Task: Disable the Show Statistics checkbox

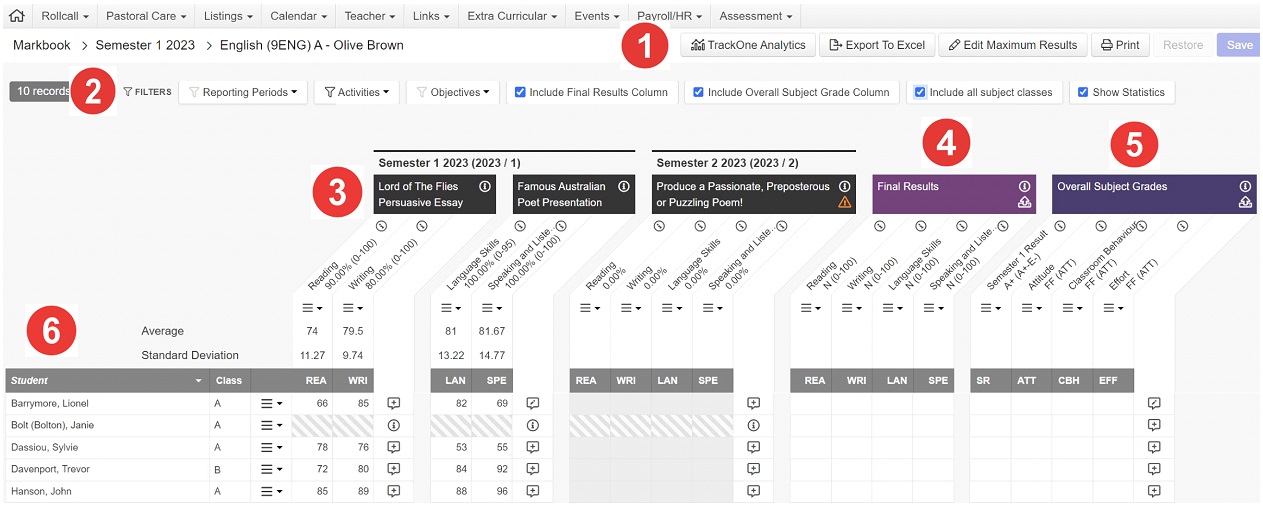Action: (1083, 92)
